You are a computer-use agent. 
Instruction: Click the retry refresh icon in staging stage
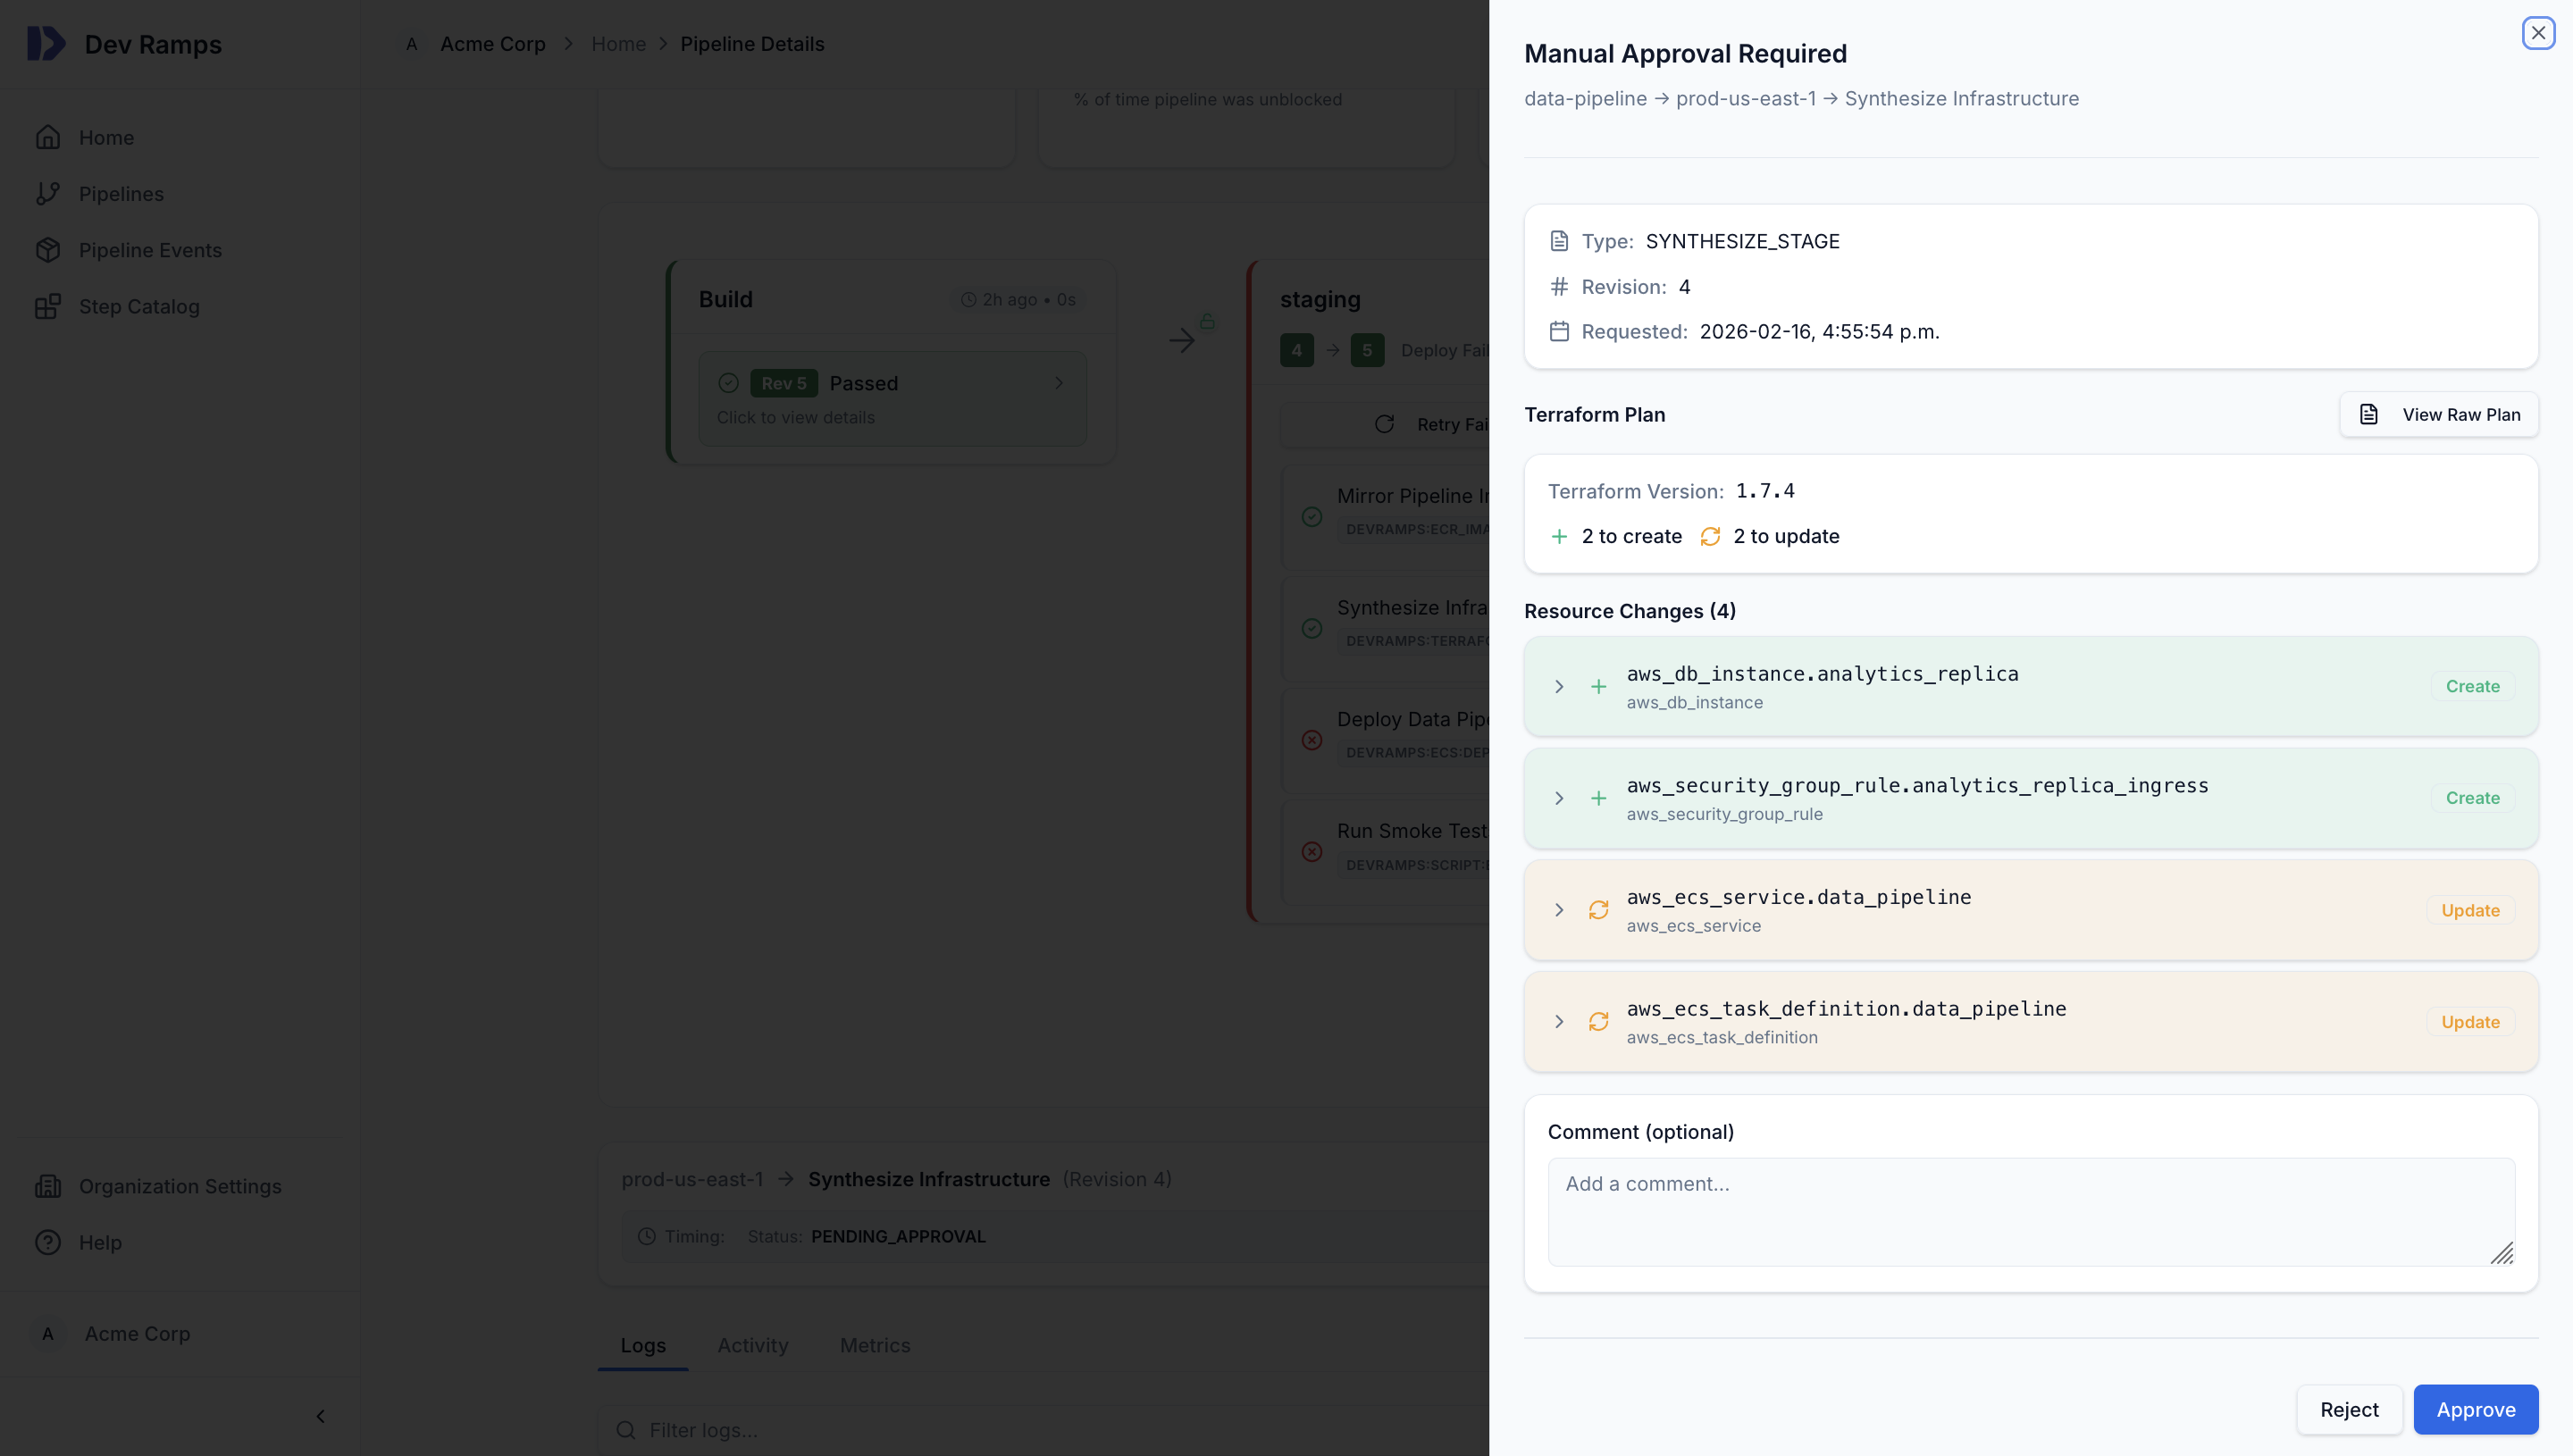(x=1384, y=424)
